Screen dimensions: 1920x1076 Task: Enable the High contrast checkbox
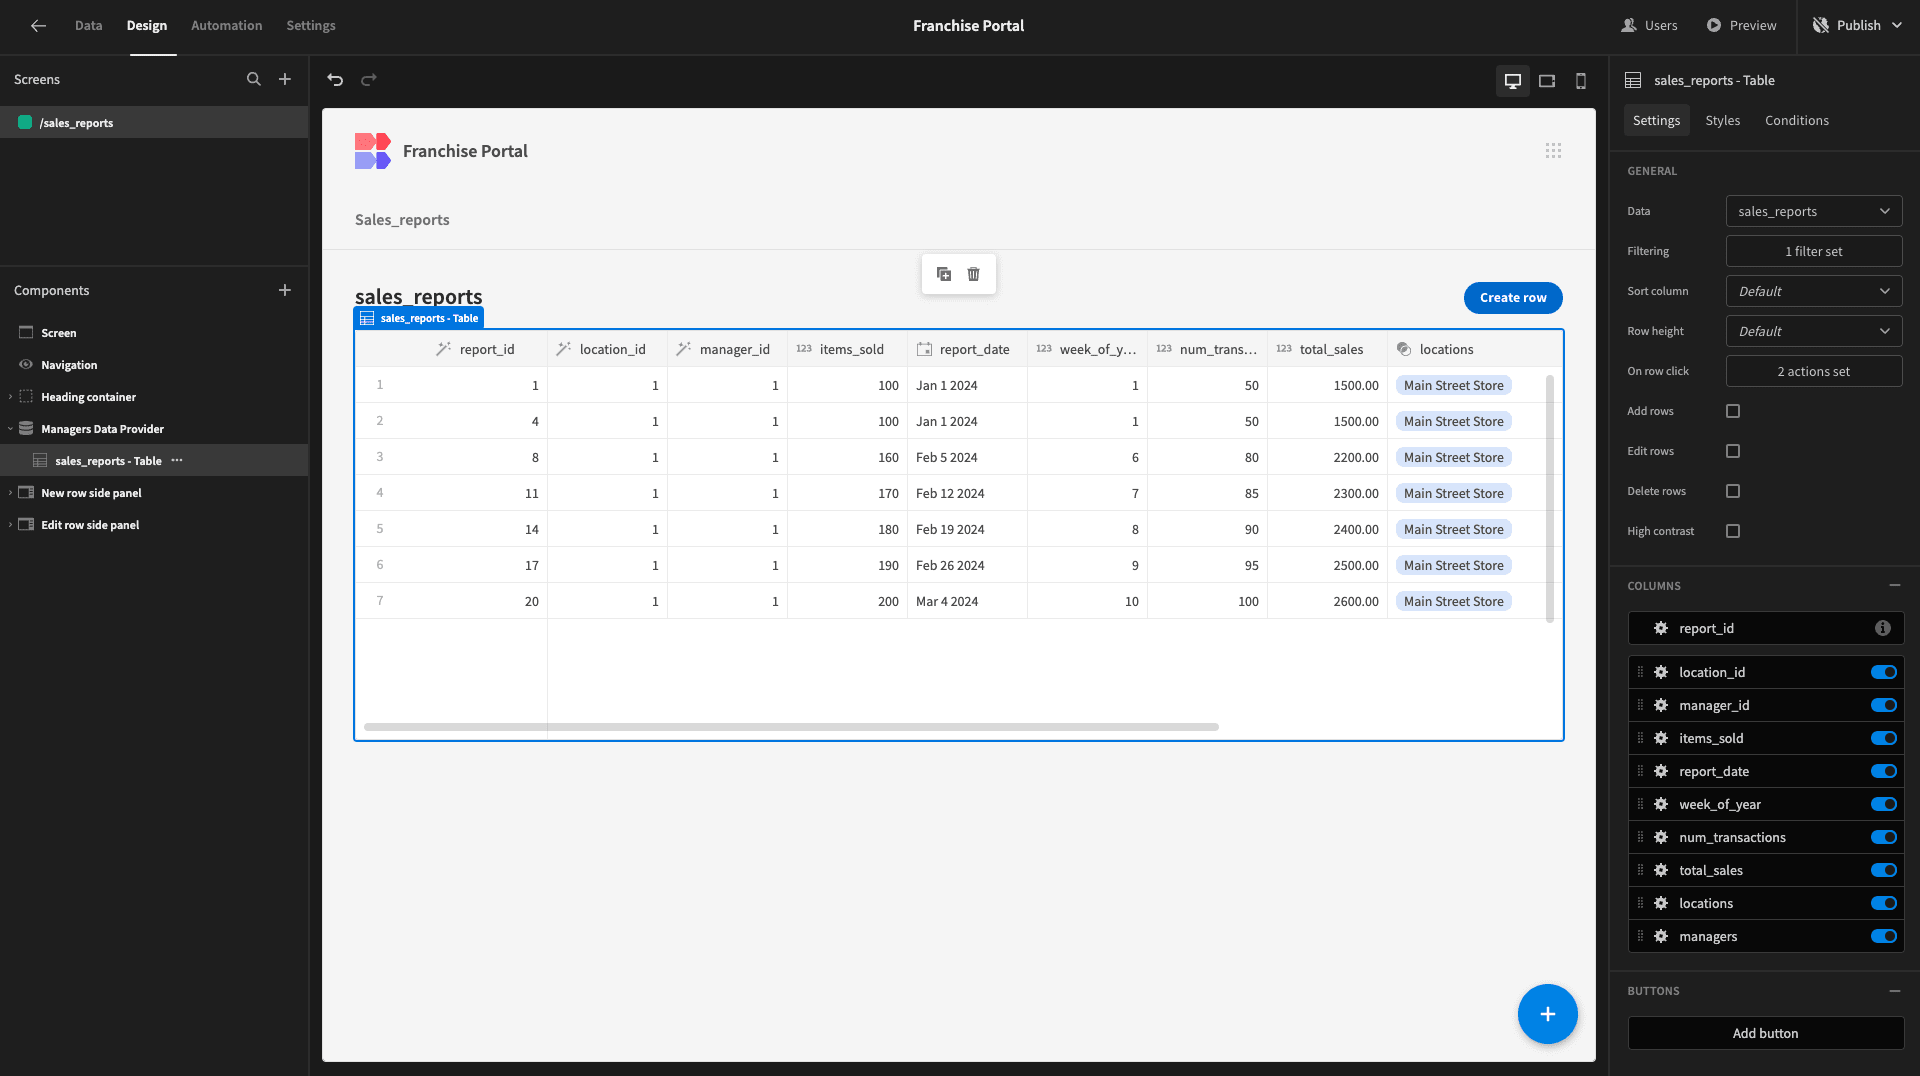coord(1733,531)
